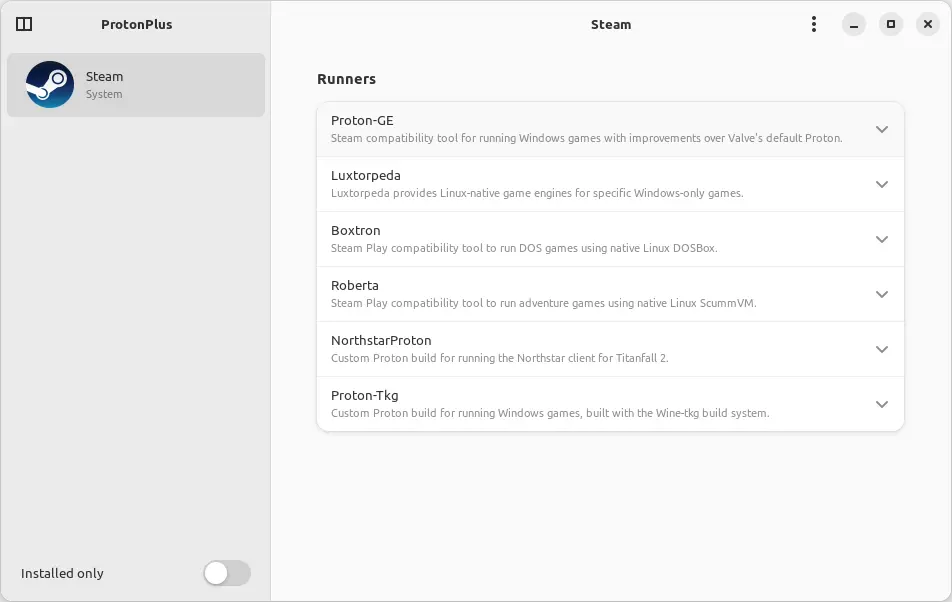Screen dimensions: 952x602
Task: Click the Installed only label
Action: tap(62, 573)
